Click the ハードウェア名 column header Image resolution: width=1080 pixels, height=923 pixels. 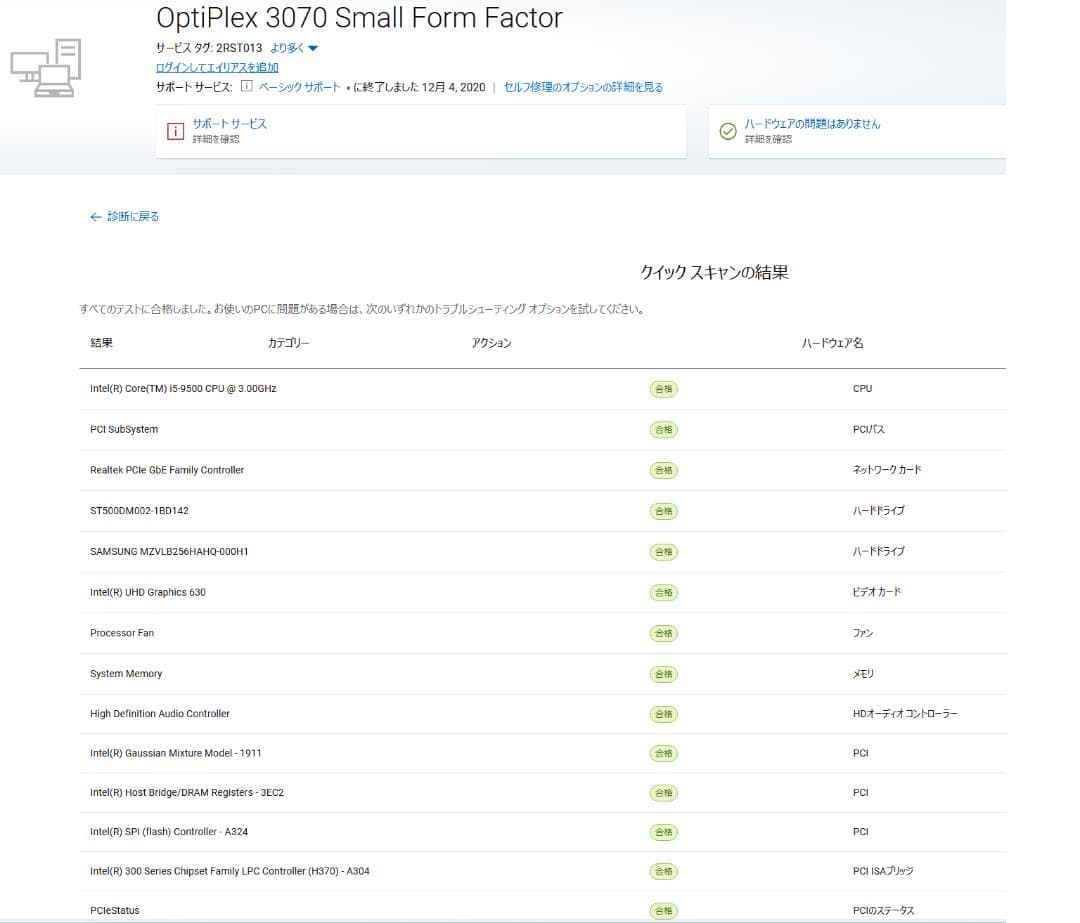[832, 343]
